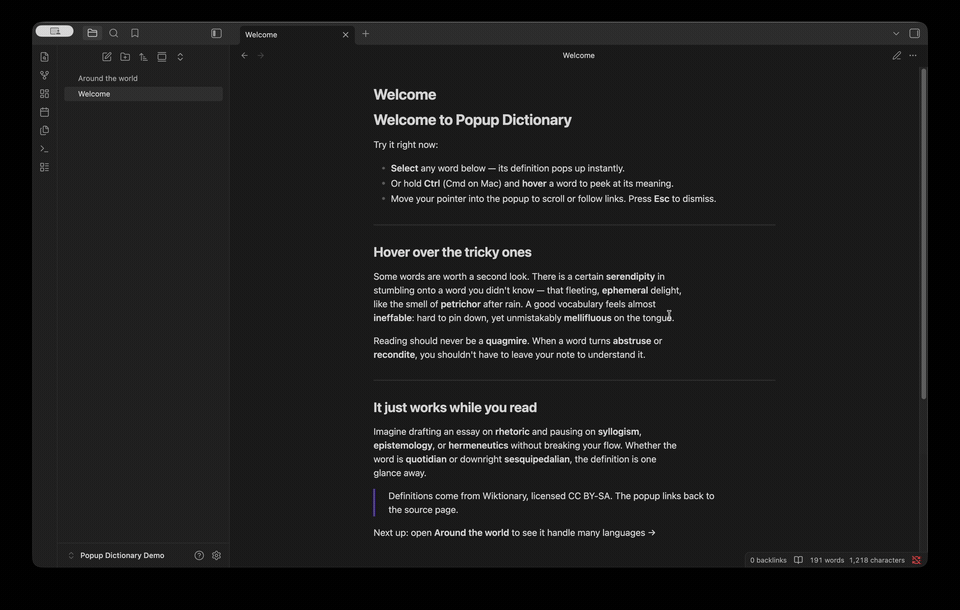Open the bookmarks tab icon
Viewport: 960px width, 610px height.
coord(135,33)
